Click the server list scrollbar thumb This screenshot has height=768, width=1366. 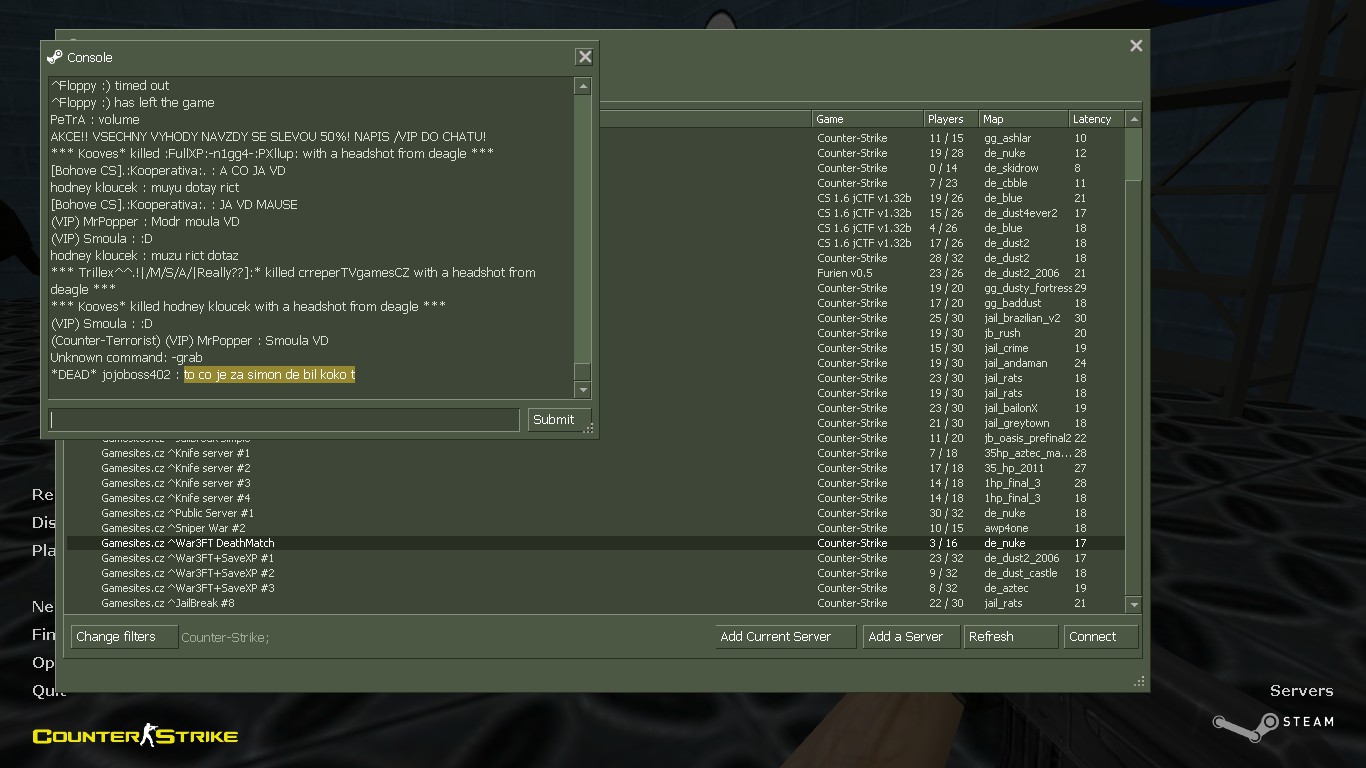coord(1133,154)
